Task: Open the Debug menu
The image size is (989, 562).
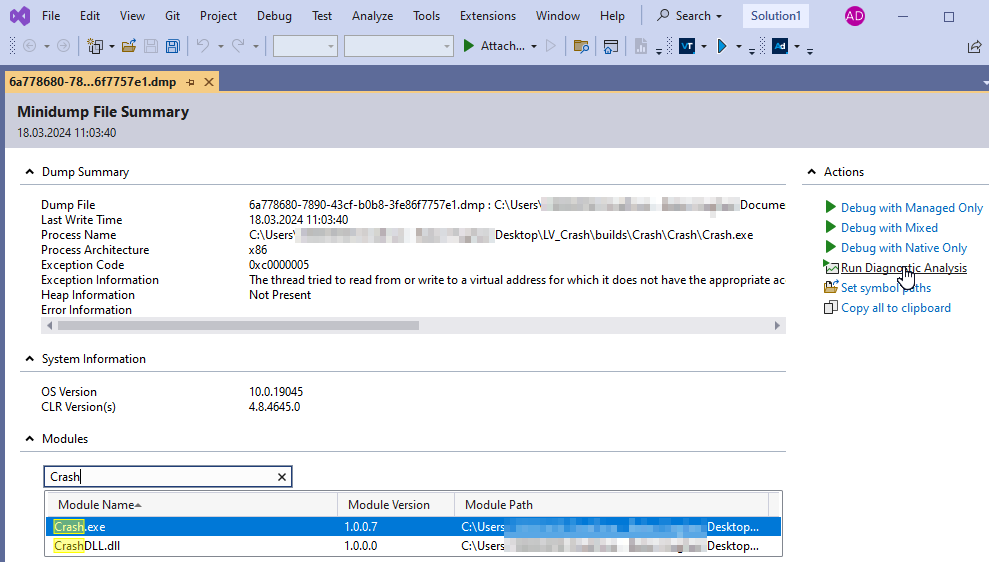Action: tap(274, 16)
